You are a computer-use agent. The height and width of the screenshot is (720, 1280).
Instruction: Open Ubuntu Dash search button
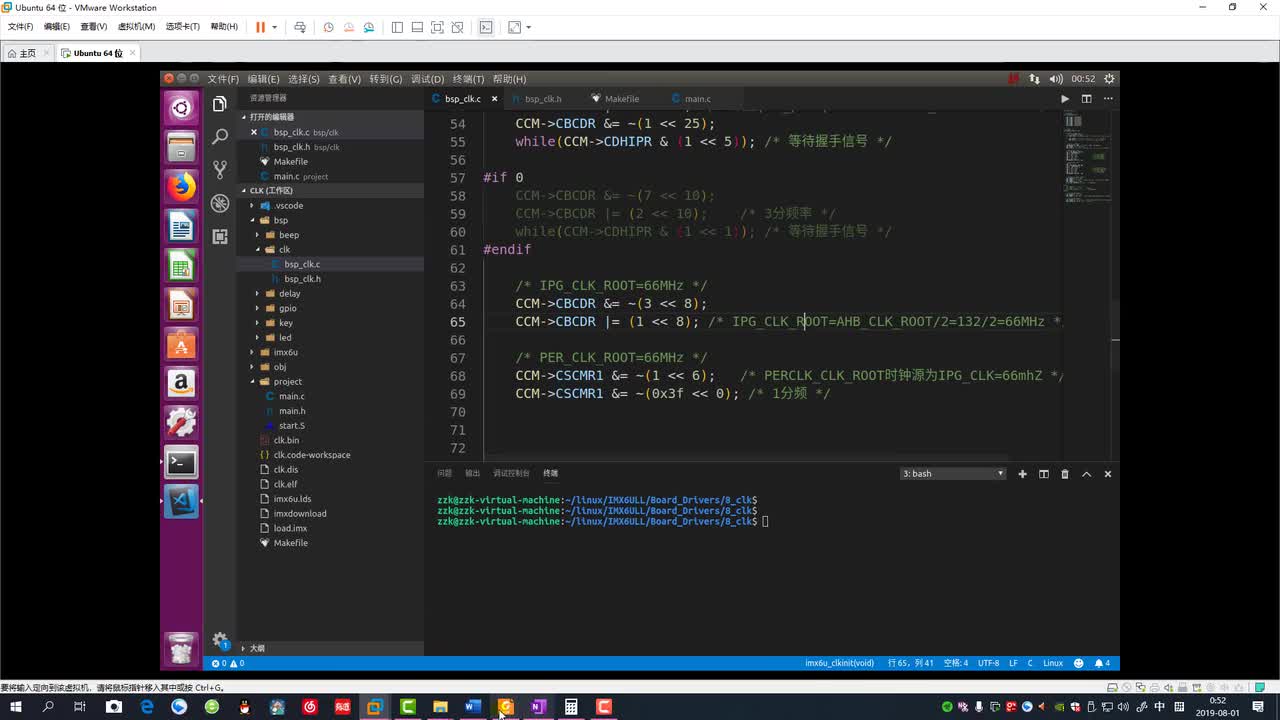click(181, 108)
